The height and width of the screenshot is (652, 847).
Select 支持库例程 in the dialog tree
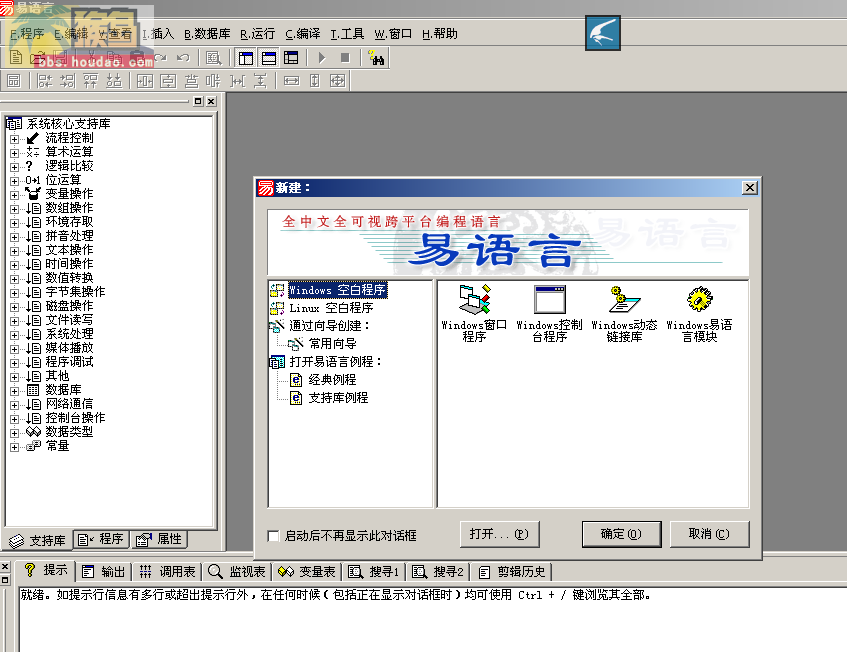338,398
